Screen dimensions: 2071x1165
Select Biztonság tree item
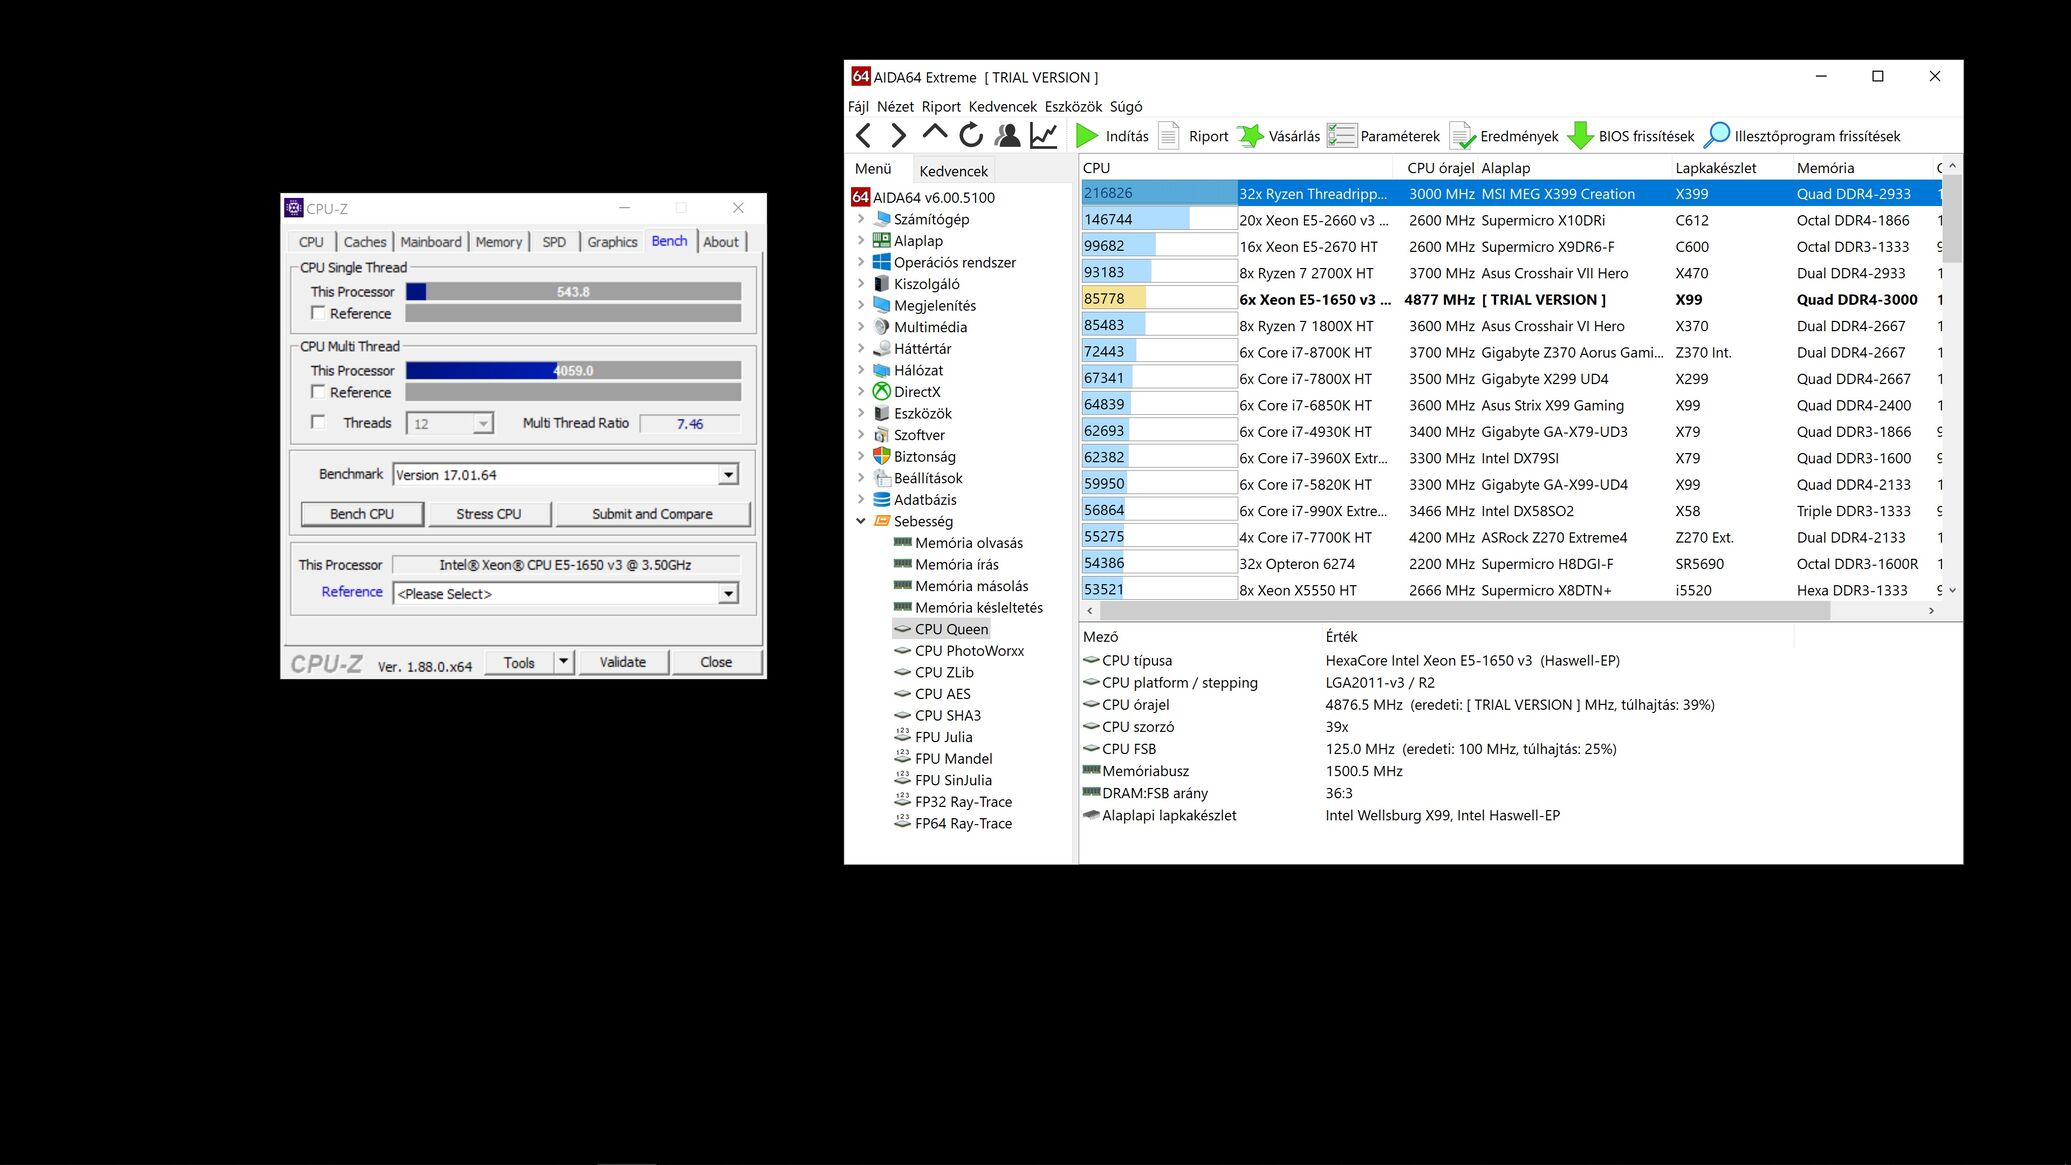point(924,457)
